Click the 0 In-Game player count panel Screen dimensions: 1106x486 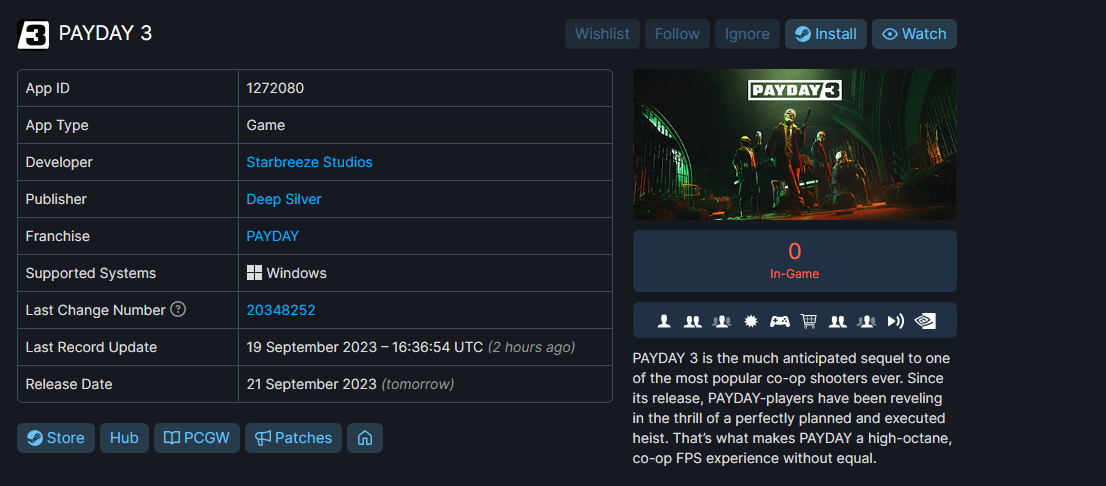pyautogui.click(x=795, y=261)
